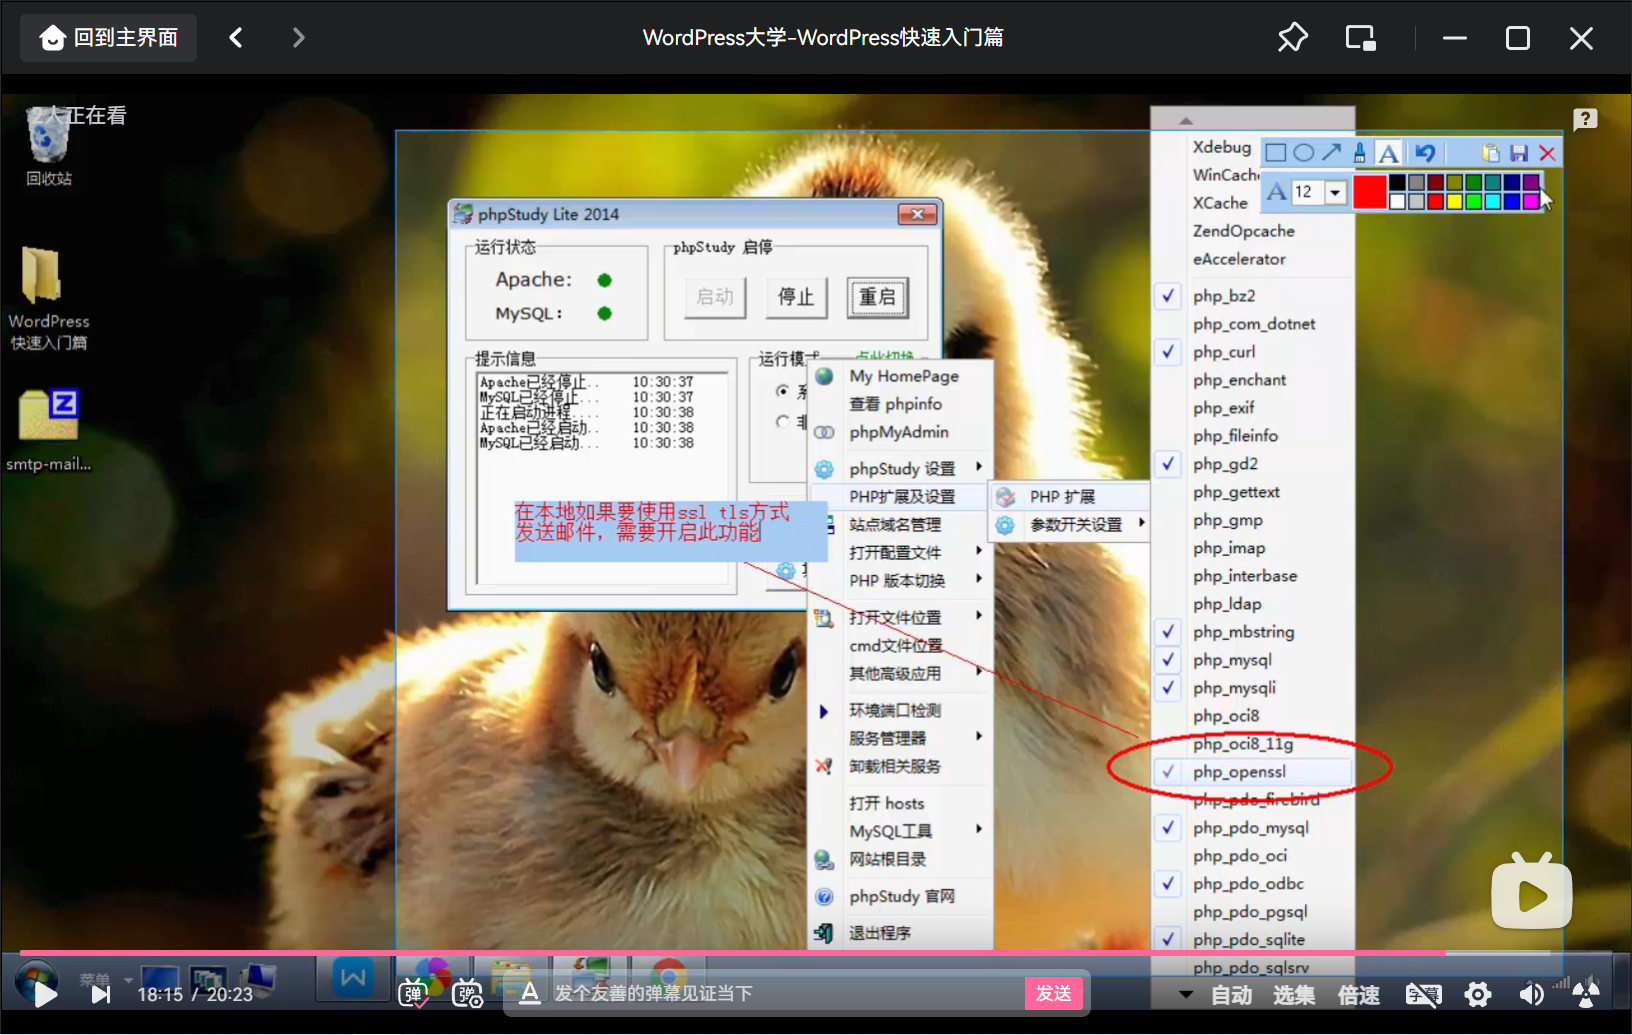The height and width of the screenshot is (1035, 1632).
Task: Pick the cyan color swatch
Action: pyautogui.click(x=1493, y=201)
